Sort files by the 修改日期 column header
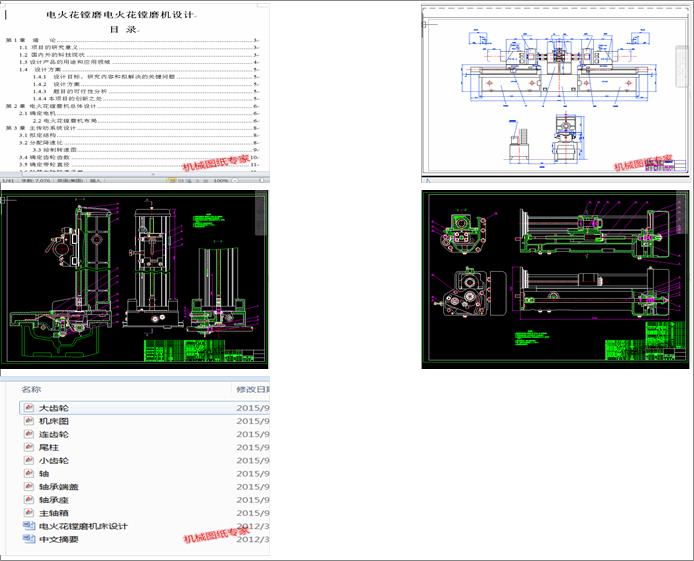This screenshot has width=694, height=561. [253, 389]
